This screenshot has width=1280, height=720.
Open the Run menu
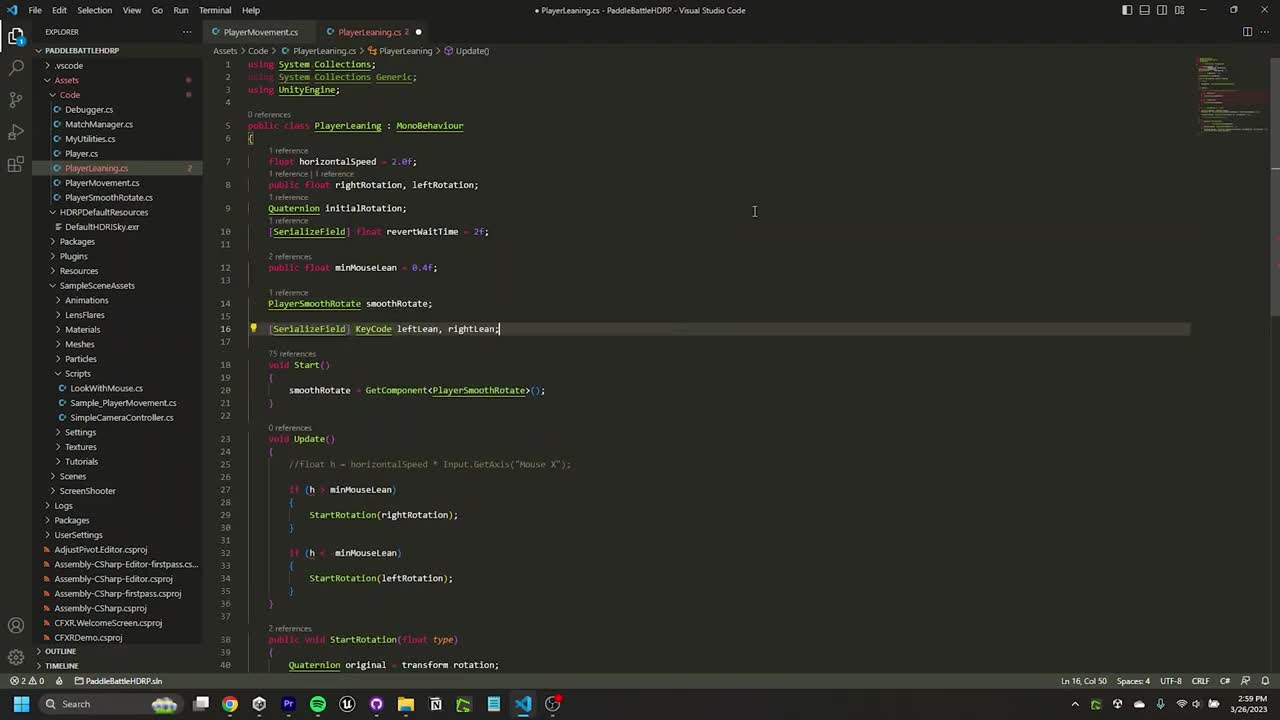(180, 10)
